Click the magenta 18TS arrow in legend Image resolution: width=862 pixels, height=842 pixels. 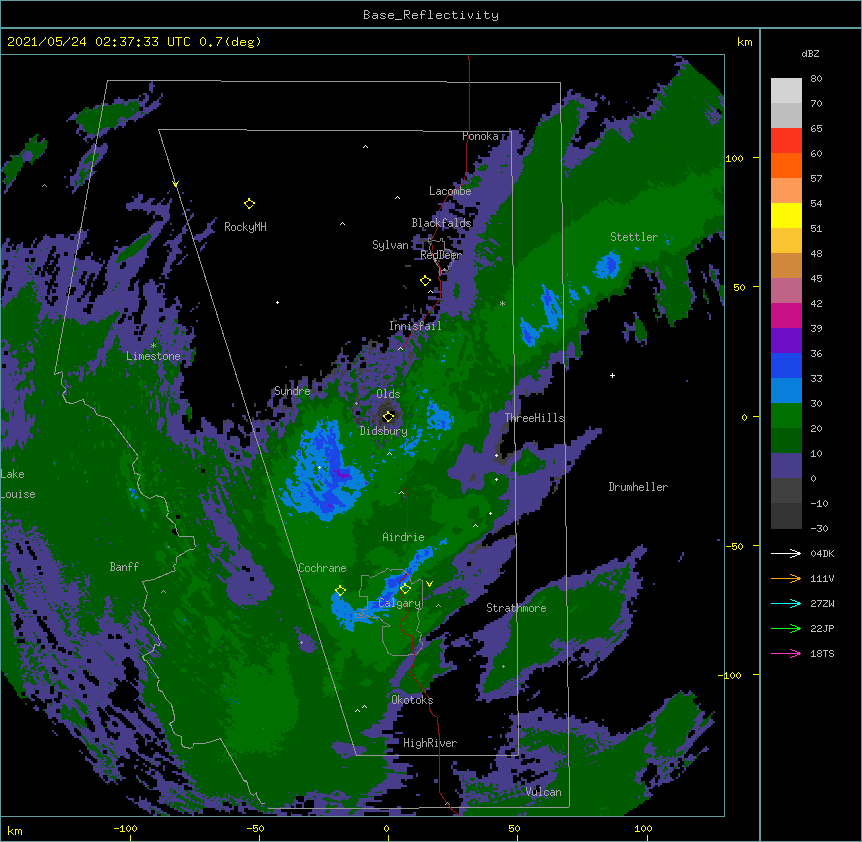(786, 653)
